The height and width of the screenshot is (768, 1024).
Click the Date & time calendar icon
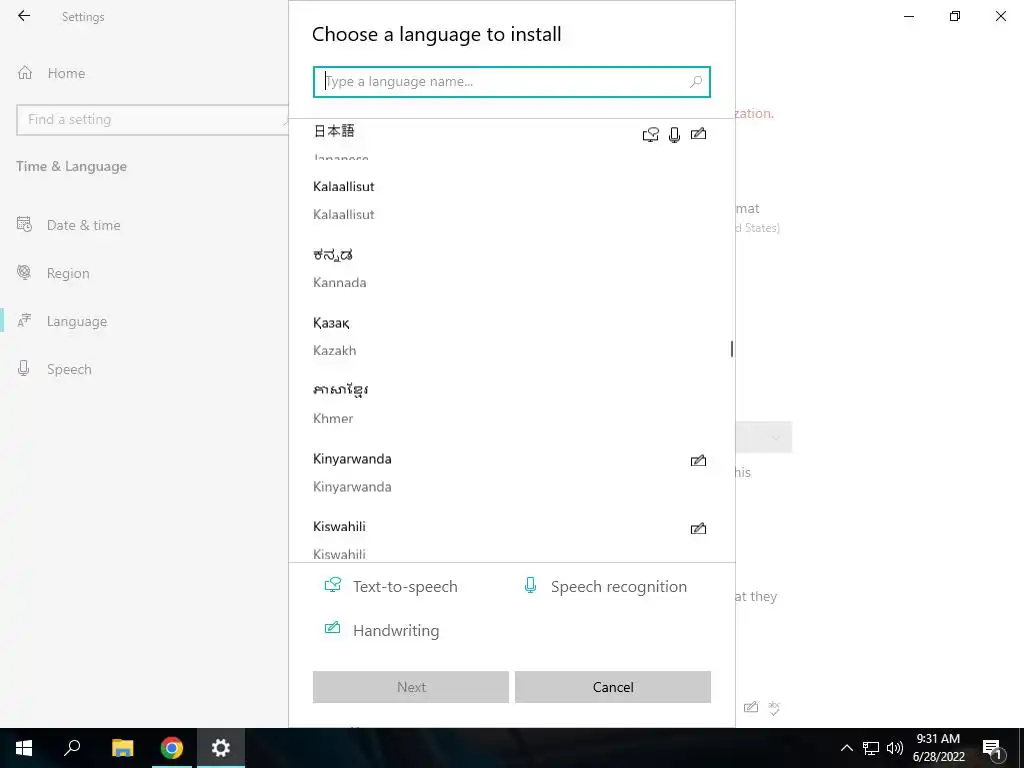click(24, 225)
